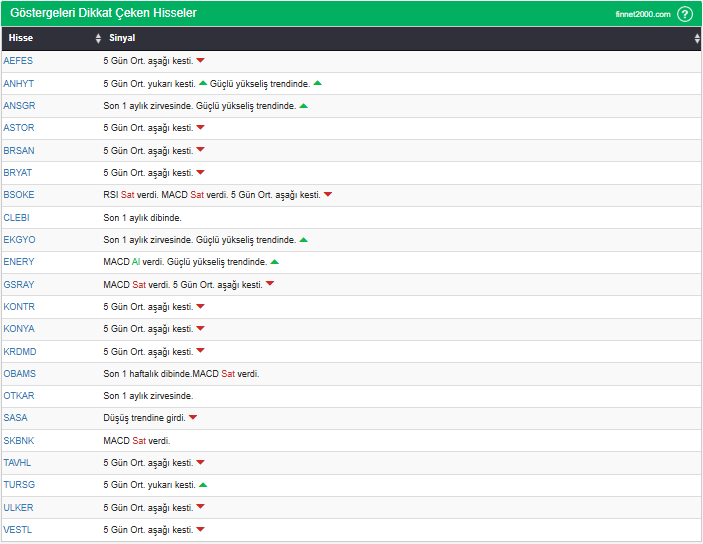Screen dimensions: 703x544
Task: Select 'MACD Sat verdi.' in SKBNK row
Action: click(x=137, y=441)
